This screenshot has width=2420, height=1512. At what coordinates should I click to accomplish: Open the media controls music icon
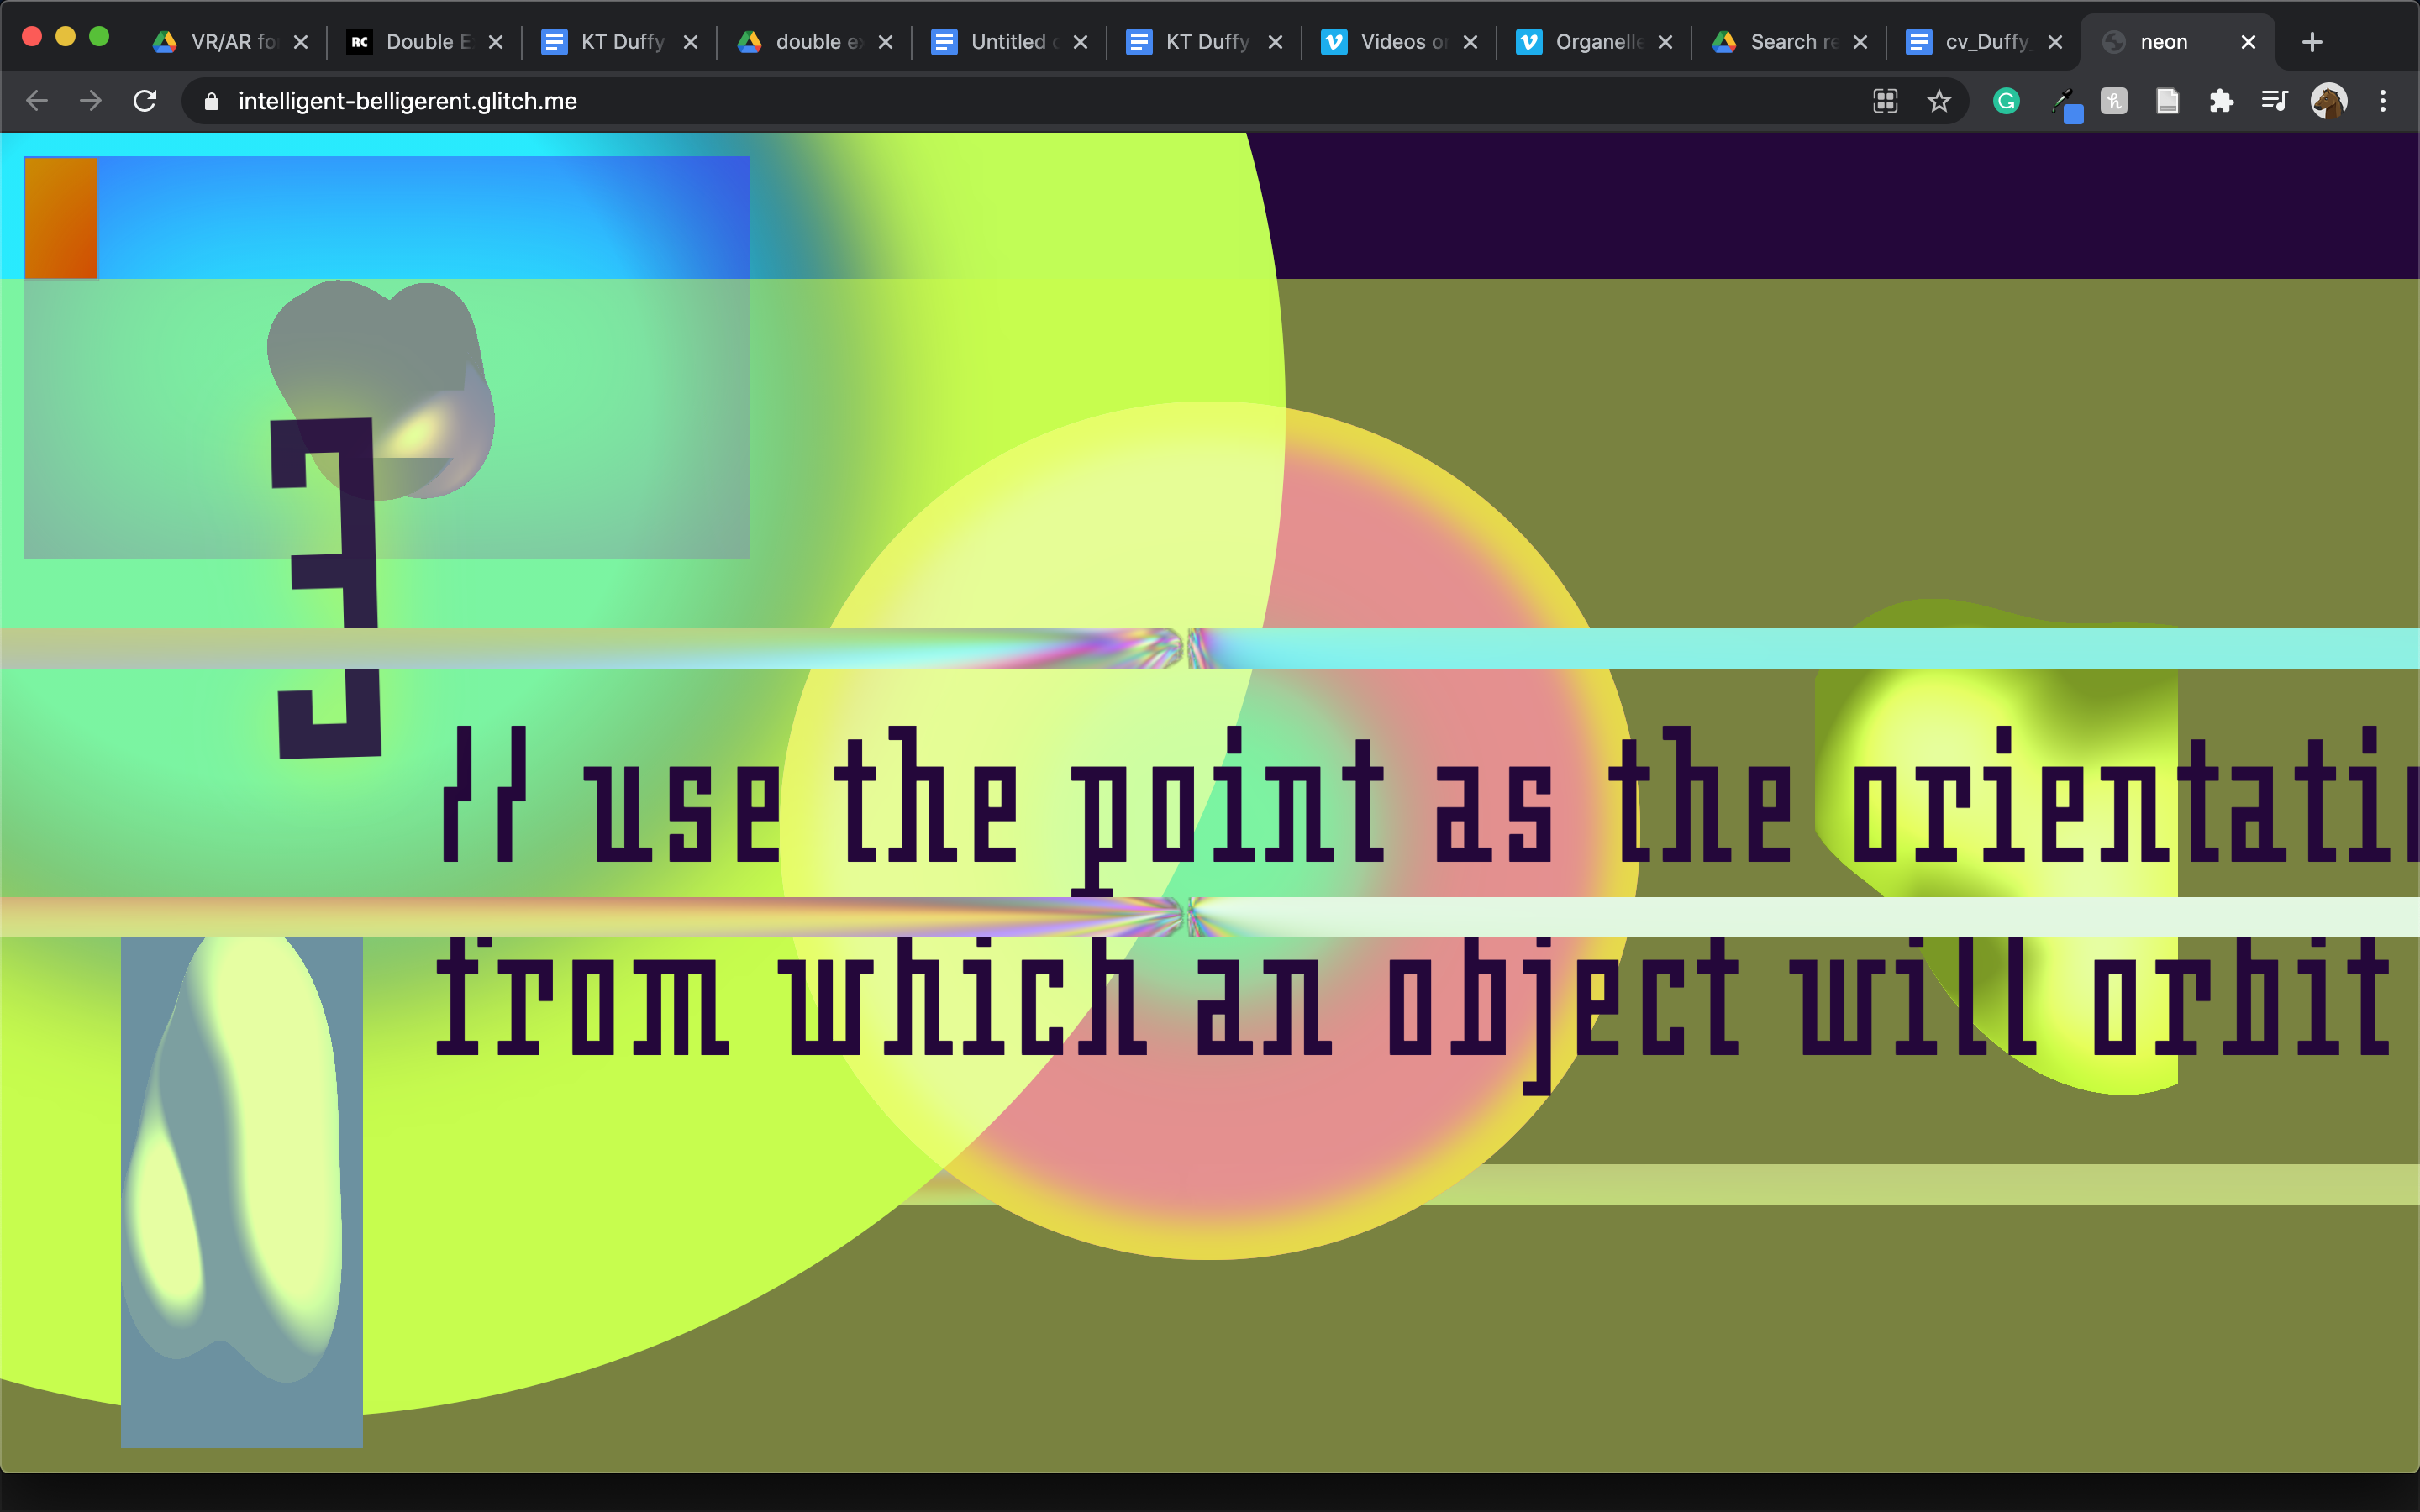click(2274, 101)
